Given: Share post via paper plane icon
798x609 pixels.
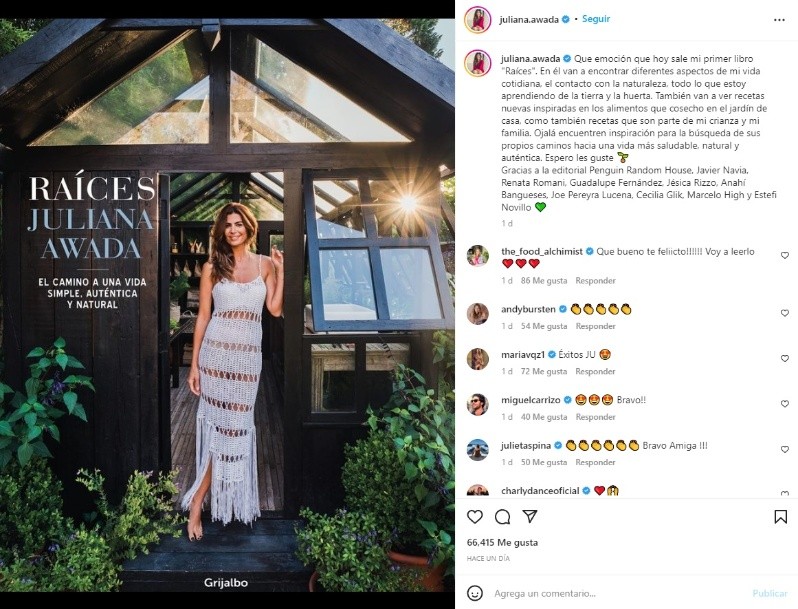Looking at the screenshot, I should coord(530,517).
